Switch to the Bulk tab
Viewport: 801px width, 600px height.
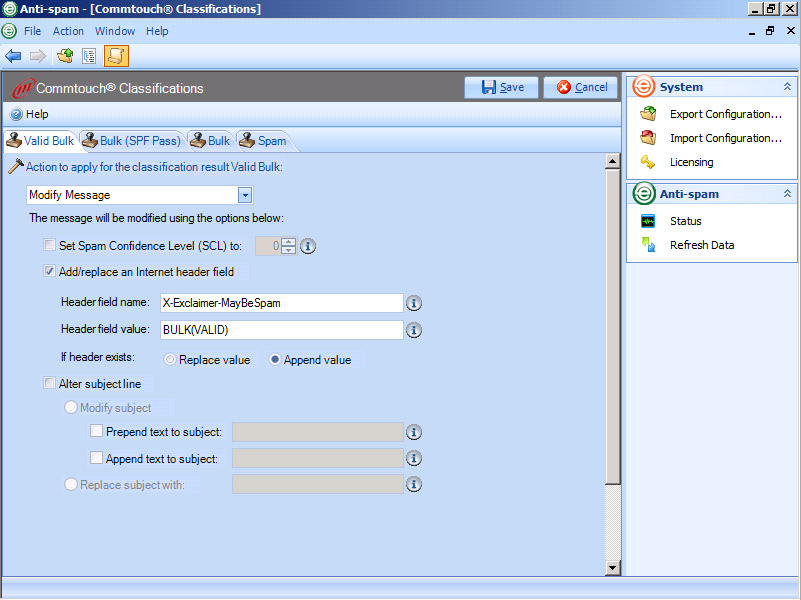click(x=210, y=140)
